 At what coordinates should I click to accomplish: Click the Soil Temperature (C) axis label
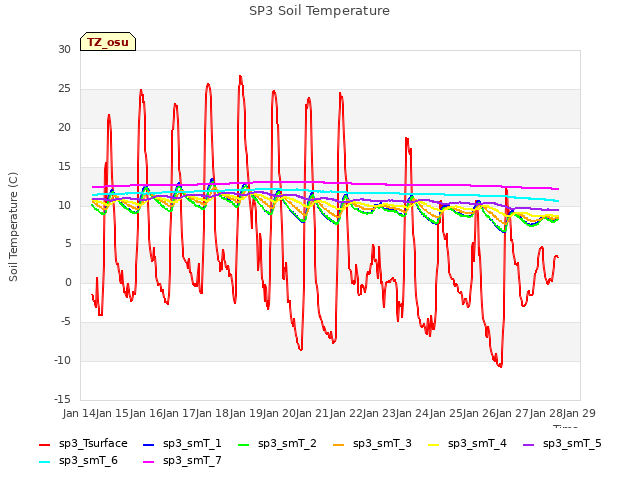(x=13, y=227)
